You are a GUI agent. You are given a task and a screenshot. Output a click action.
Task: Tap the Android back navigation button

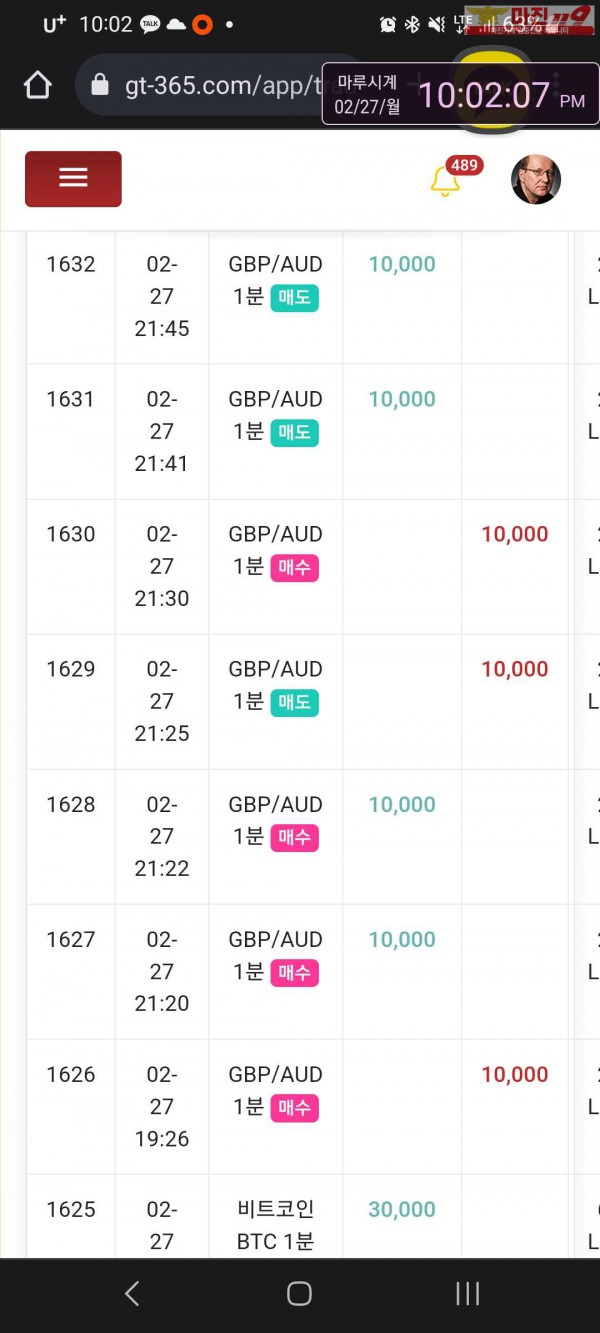132,1293
